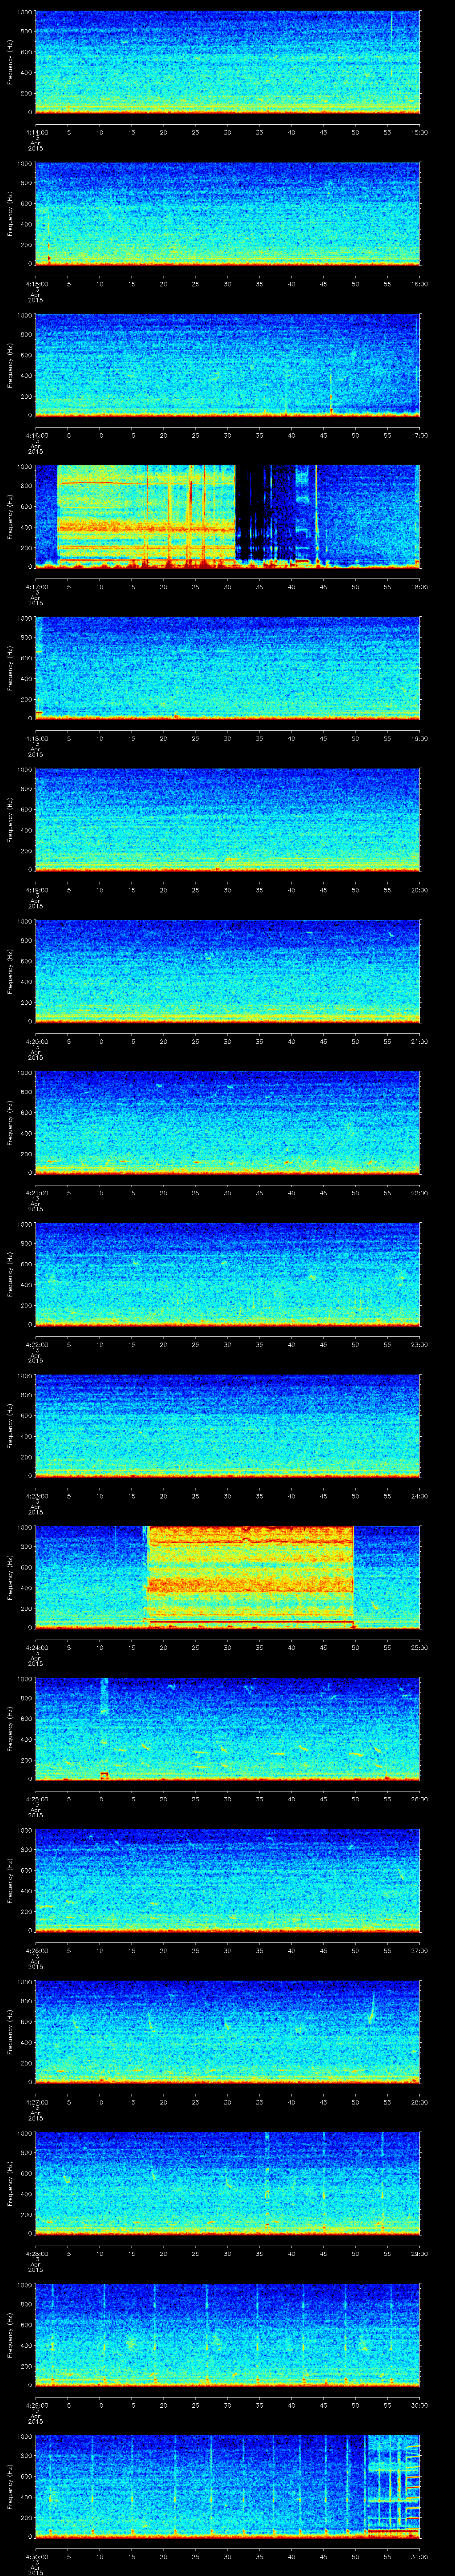Select the spectrogram panel starting at 4:27:00

pyautogui.click(x=227, y=2032)
